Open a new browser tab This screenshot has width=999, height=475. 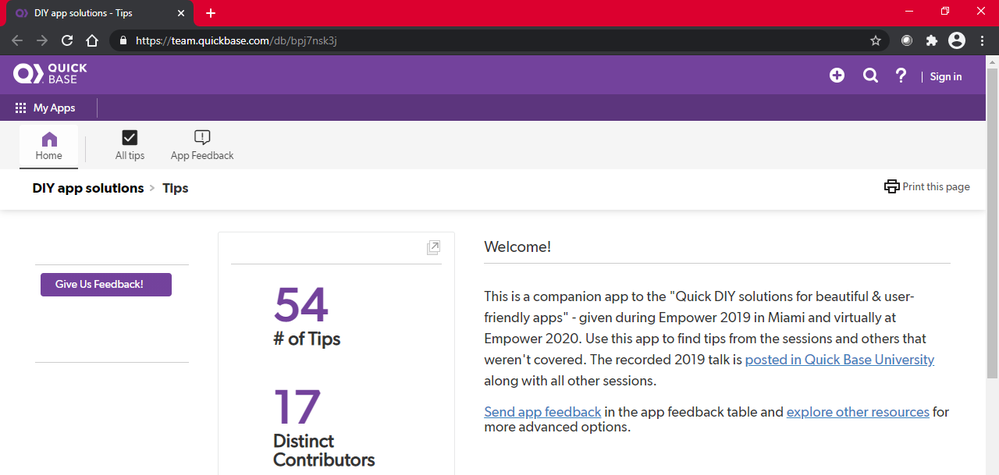(x=211, y=13)
